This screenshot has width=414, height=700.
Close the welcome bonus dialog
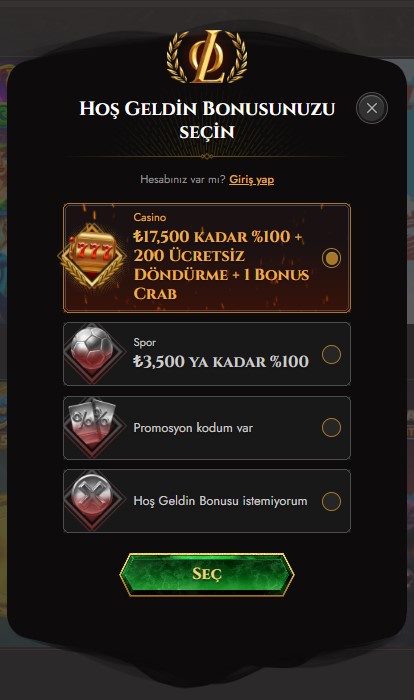[x=372, y=108]
